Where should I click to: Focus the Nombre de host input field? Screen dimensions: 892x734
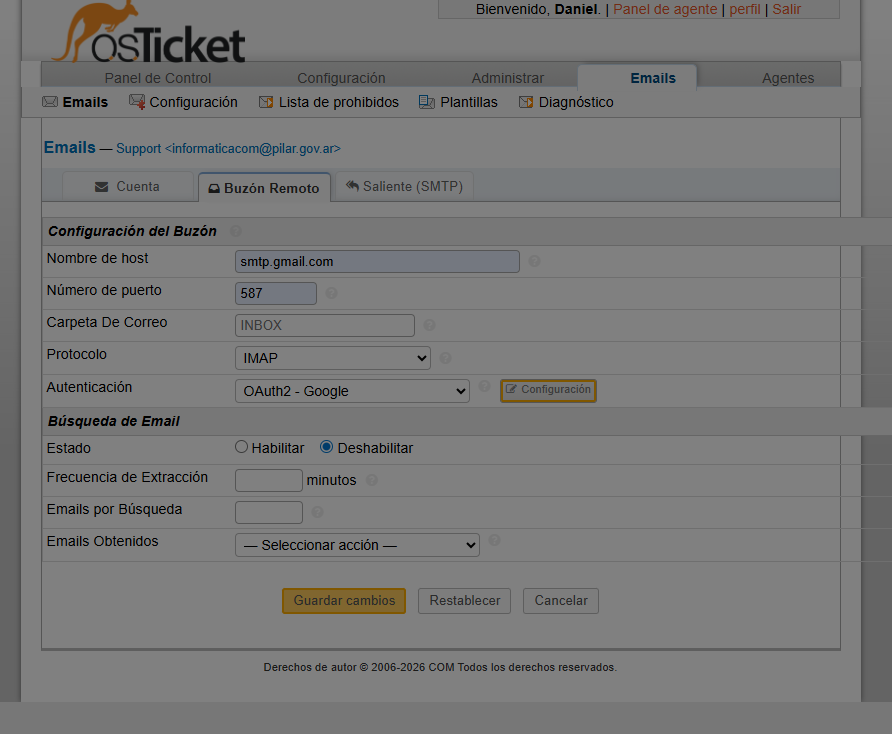pyautogui.click(x=377, y=262)
